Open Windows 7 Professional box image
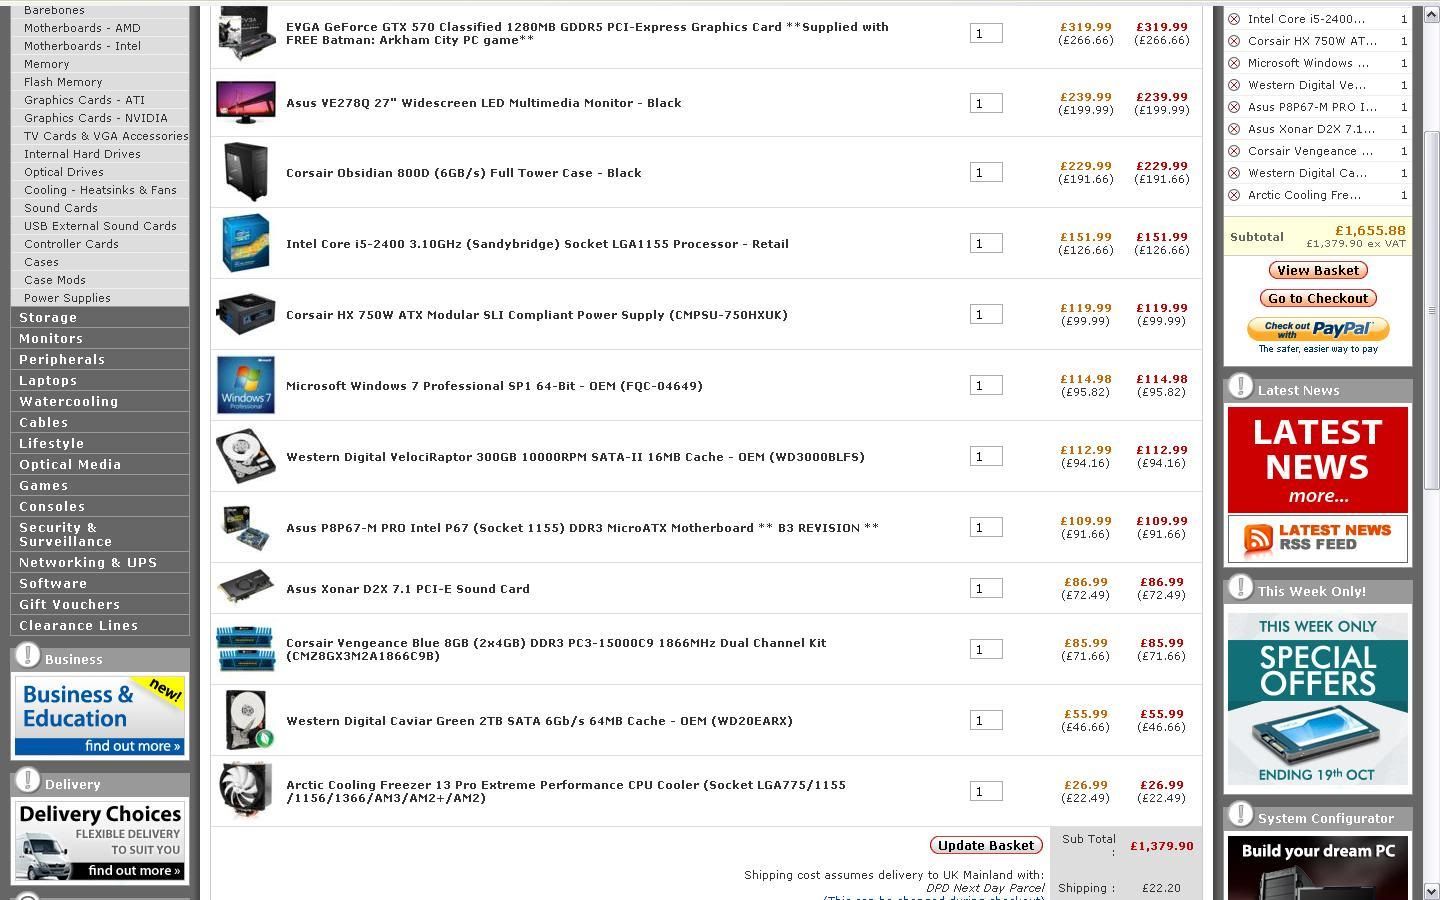Screen dimensions: 1440x900 point(246,385)
